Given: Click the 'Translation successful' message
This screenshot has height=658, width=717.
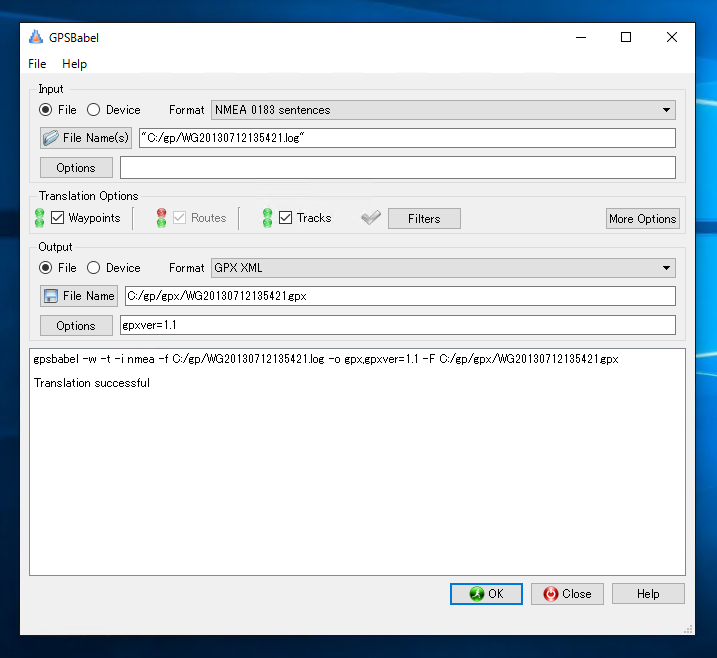Looking at the screenshot, I should 92,383.
